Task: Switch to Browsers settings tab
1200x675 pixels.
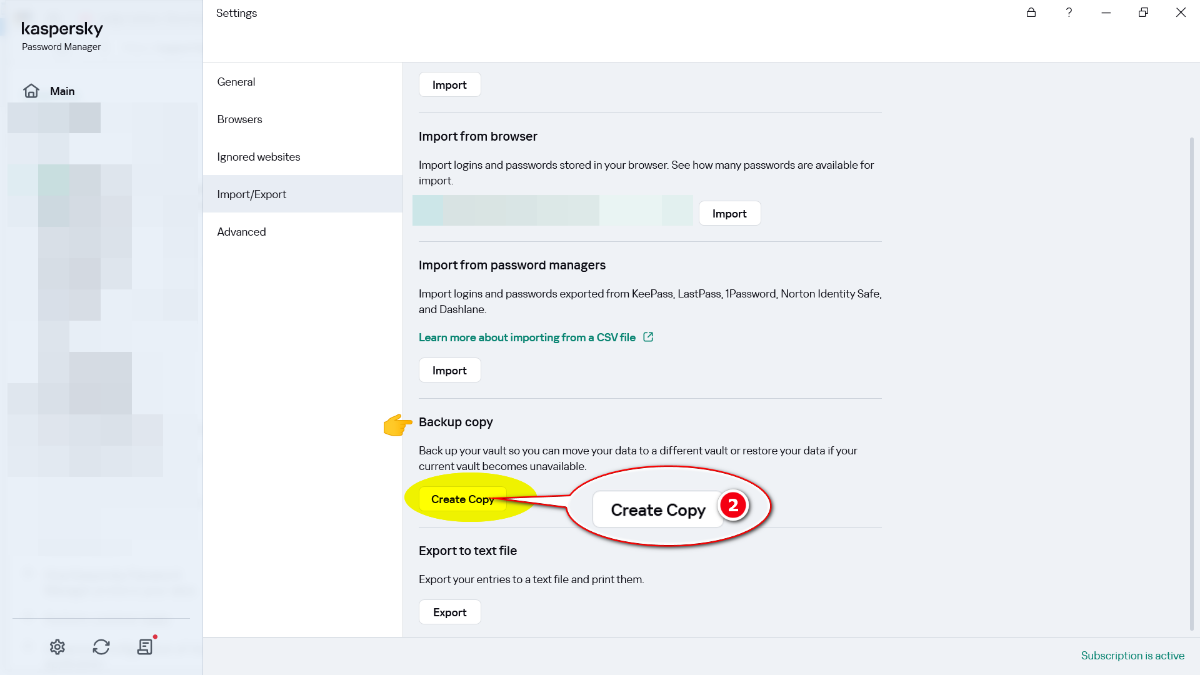Action: tap(240, 119)
